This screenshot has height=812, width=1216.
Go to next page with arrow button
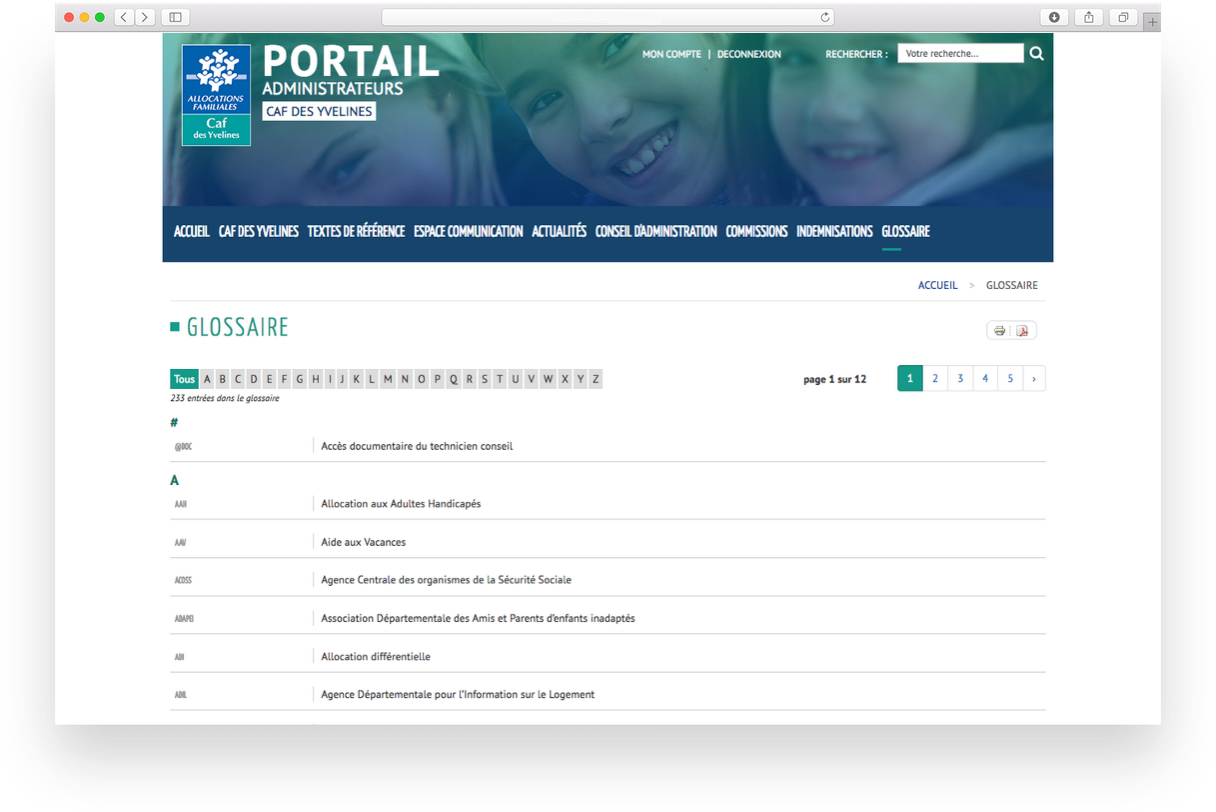pyautogui.click(x=1034, y=378)
